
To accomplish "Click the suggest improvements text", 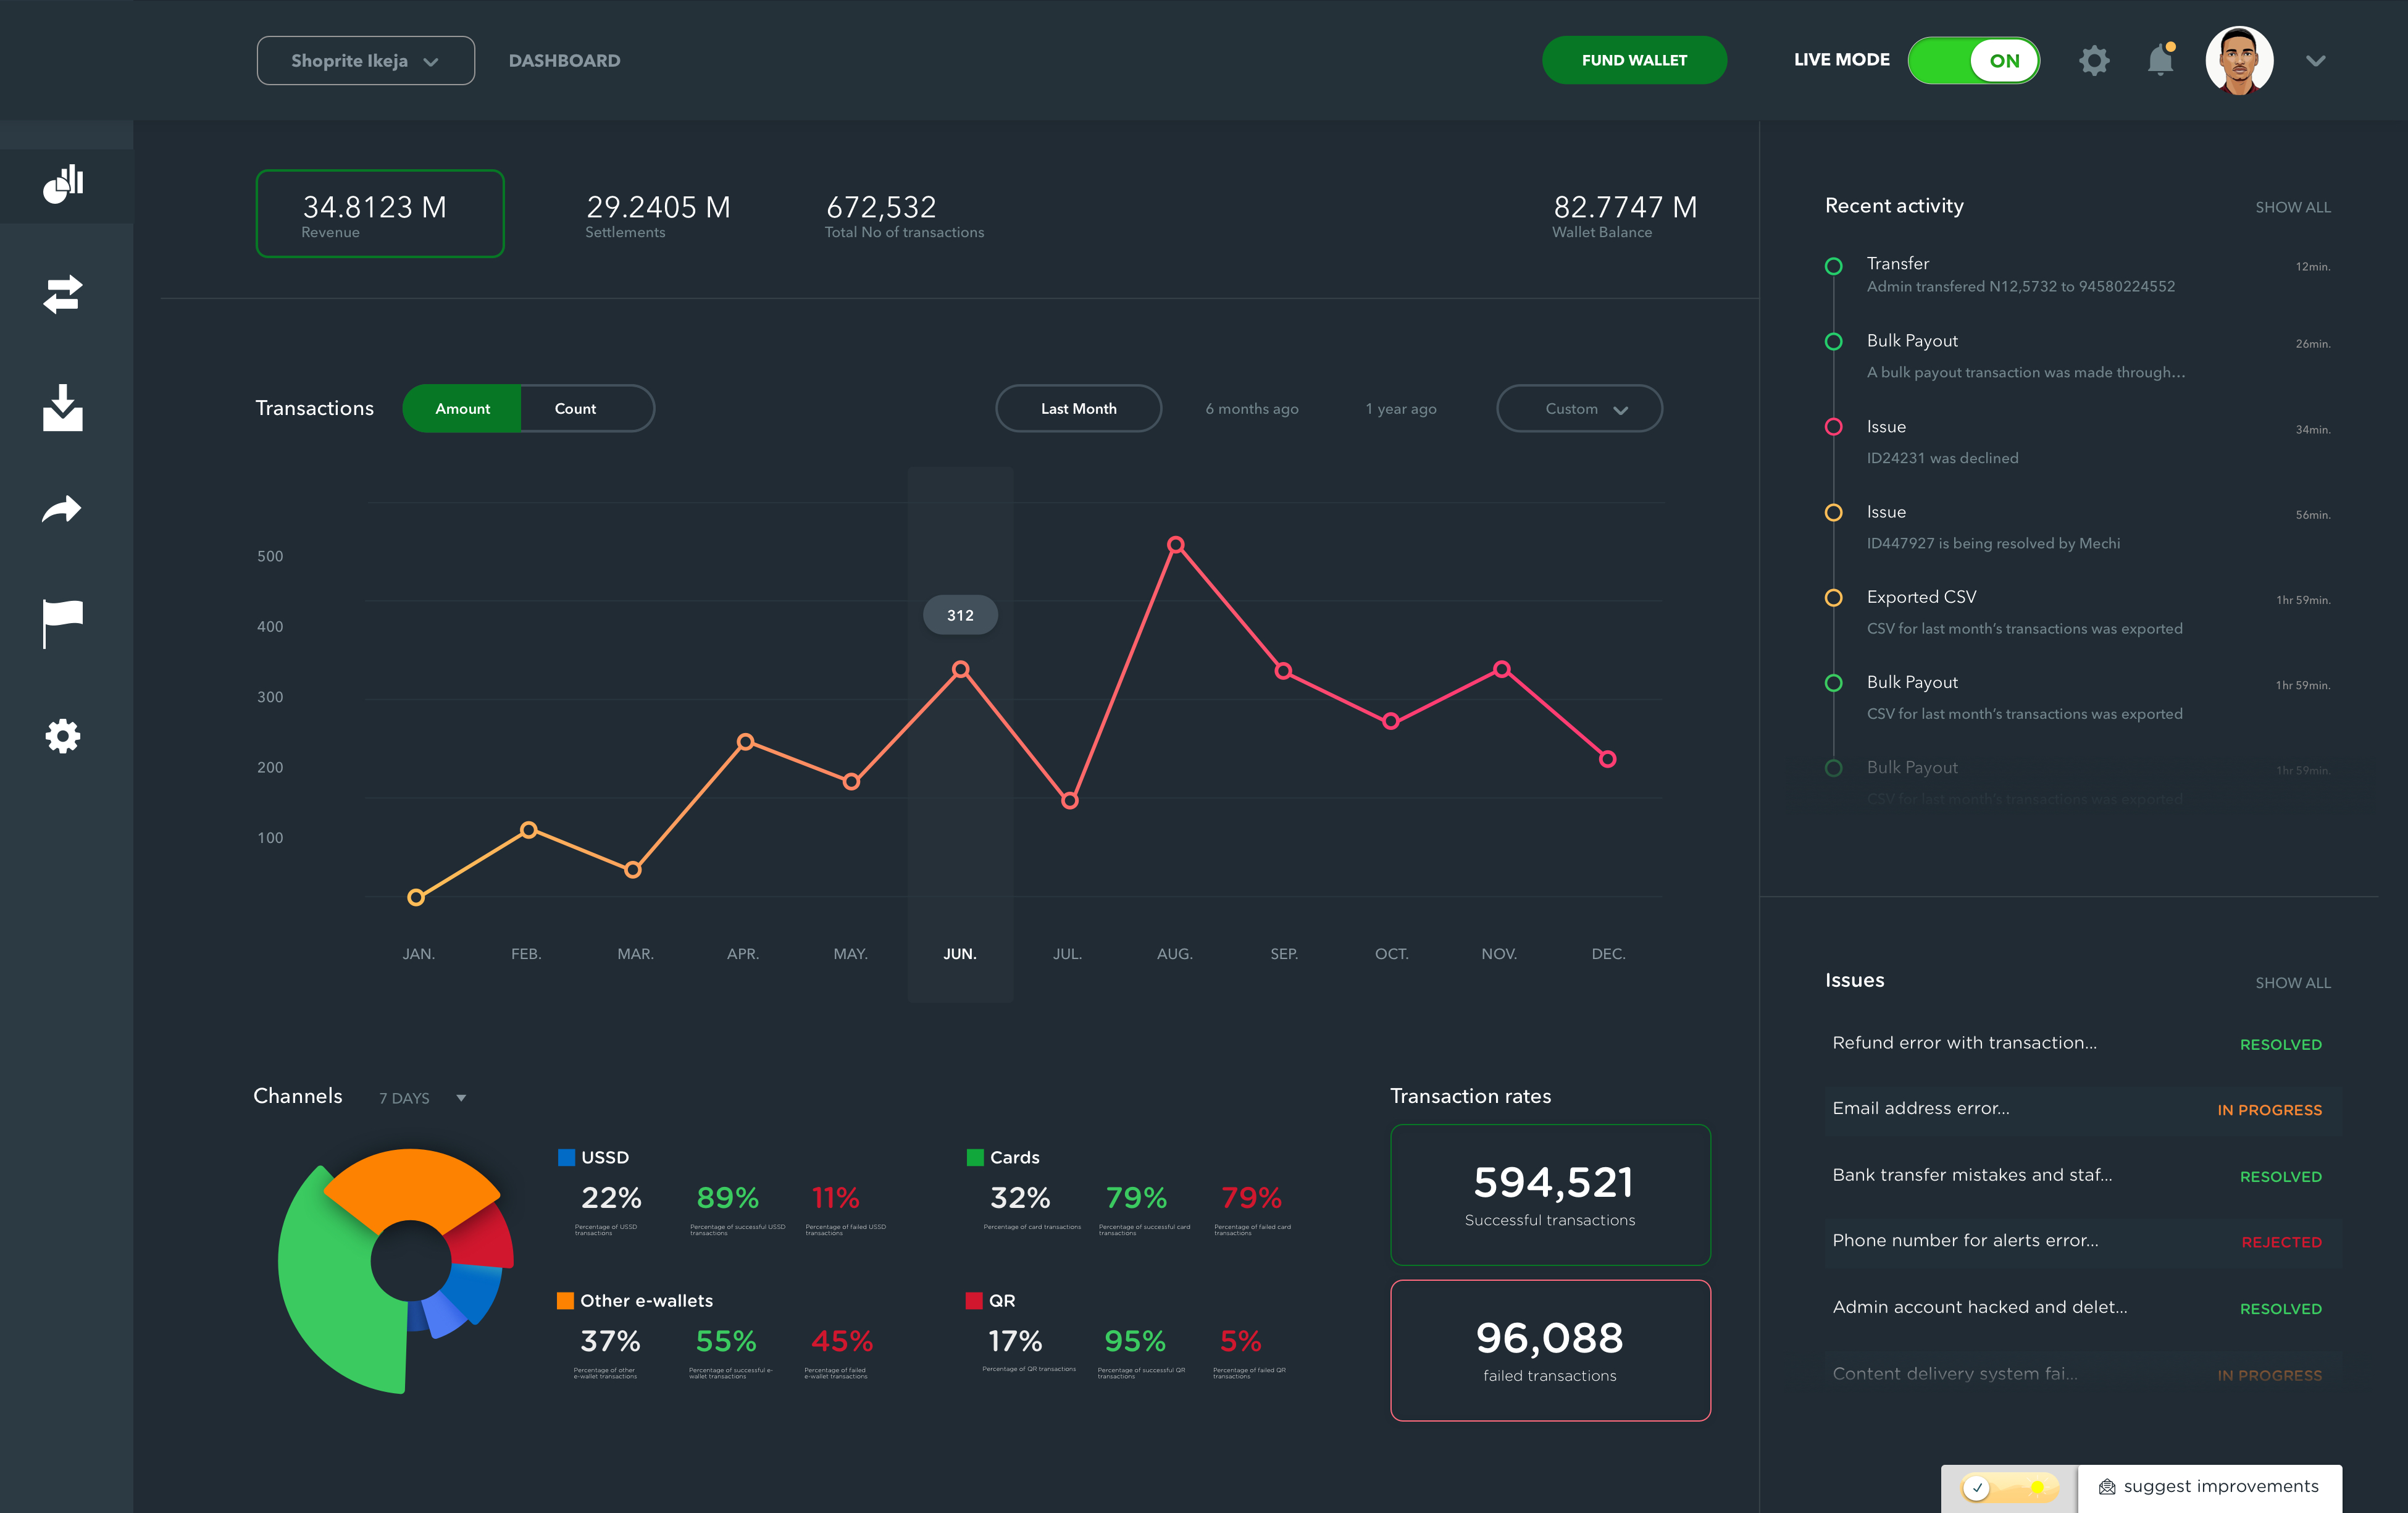I will 2221,1486.
